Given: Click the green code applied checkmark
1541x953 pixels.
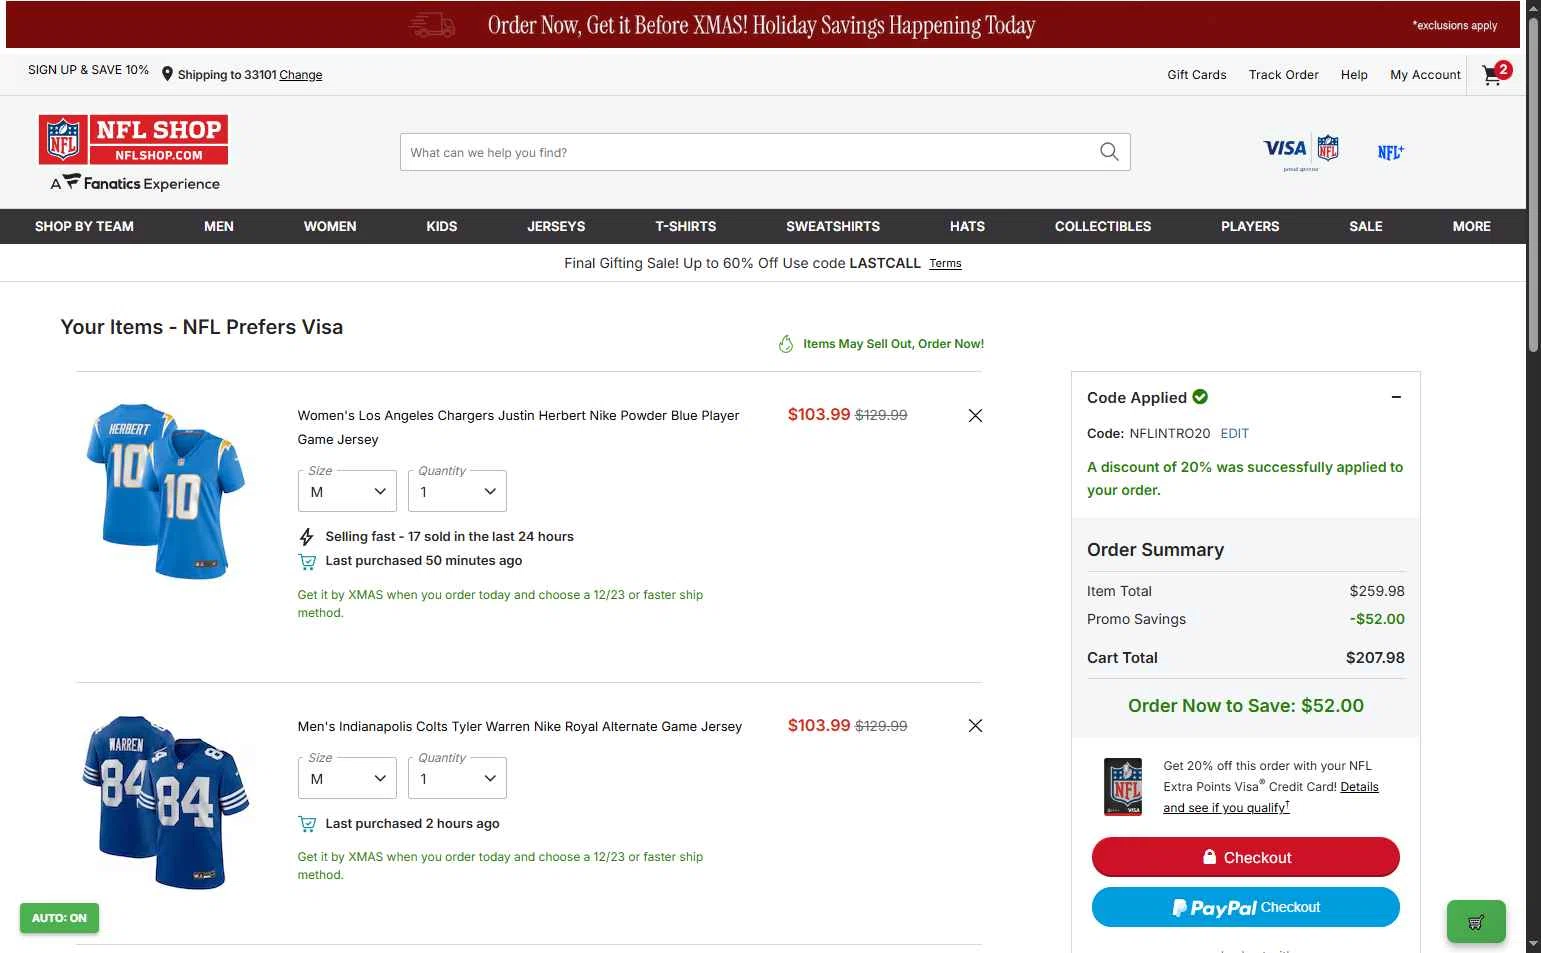Looking at the screenshot, I should pos(1200,397).
